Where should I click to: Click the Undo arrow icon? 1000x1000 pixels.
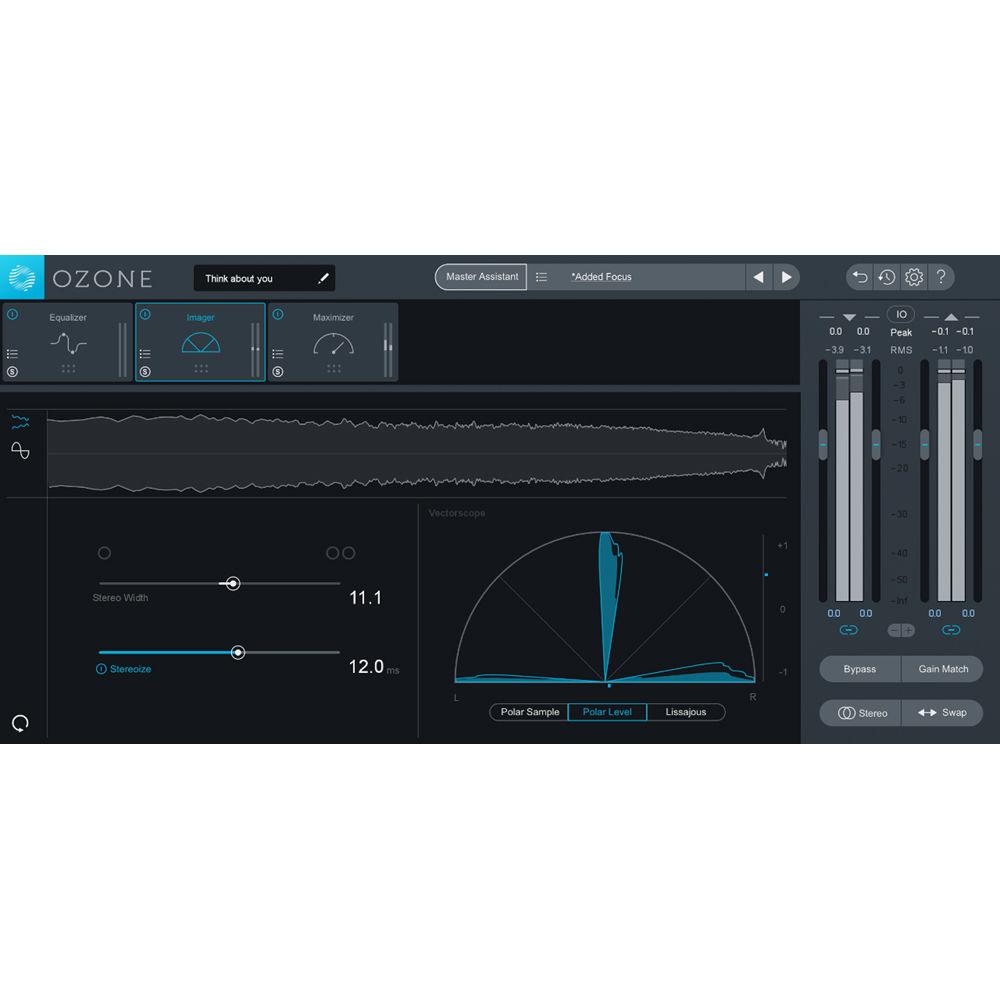[860, 277]
